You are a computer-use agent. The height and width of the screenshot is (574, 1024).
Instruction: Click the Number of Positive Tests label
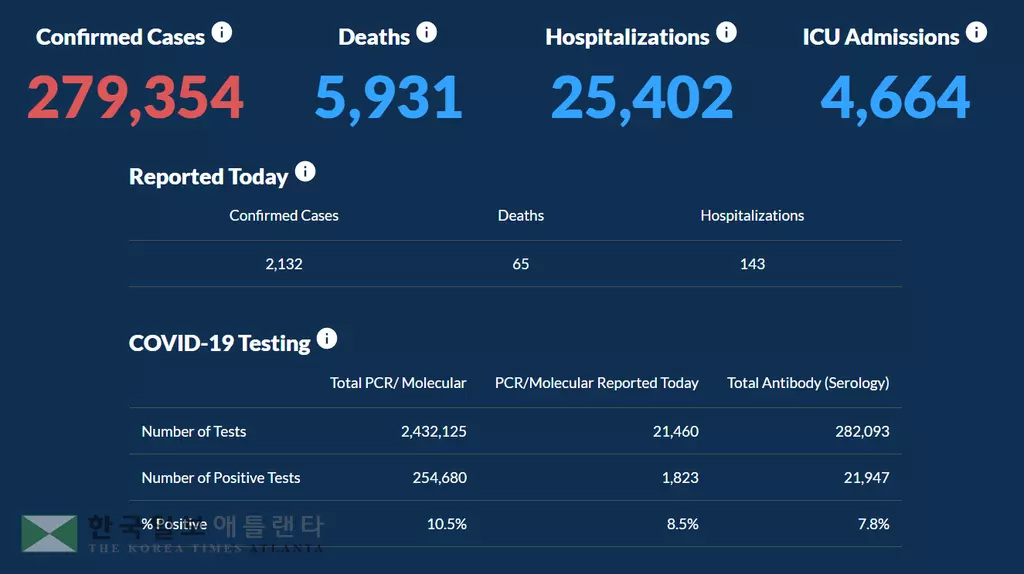coord(221,478)
